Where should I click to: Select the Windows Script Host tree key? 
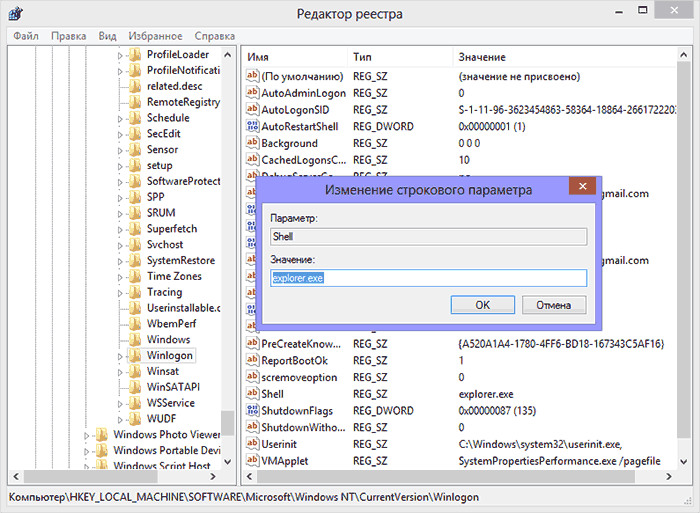click(x=162, y=465)
